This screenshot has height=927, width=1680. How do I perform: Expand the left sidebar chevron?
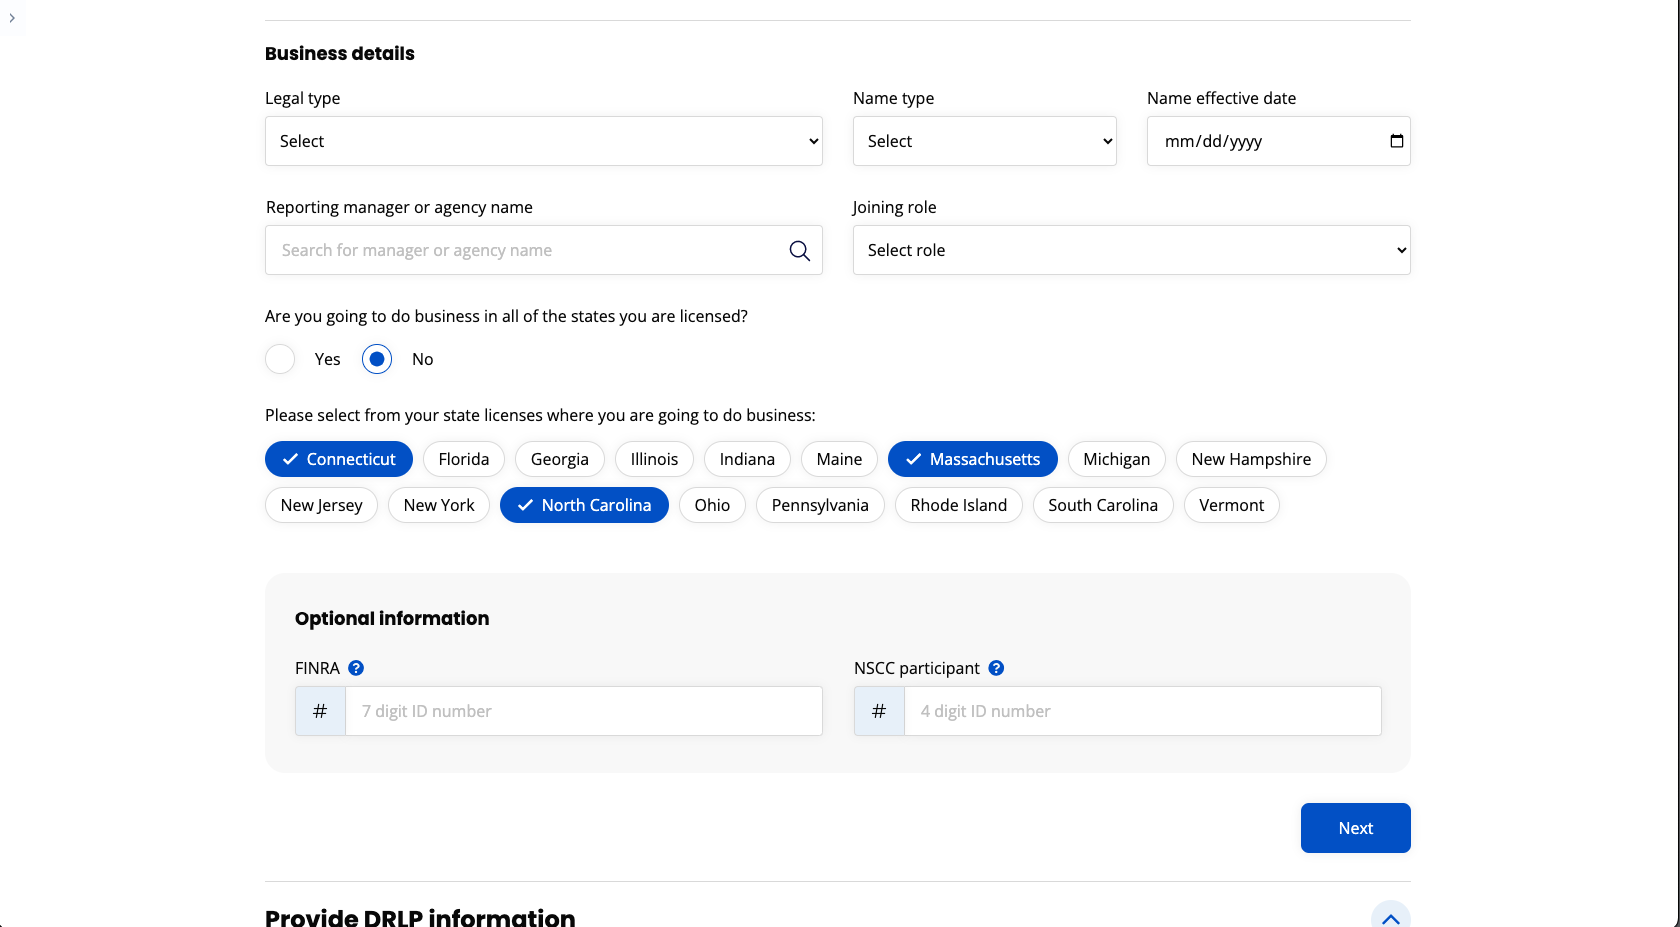(x=12, y=18)
